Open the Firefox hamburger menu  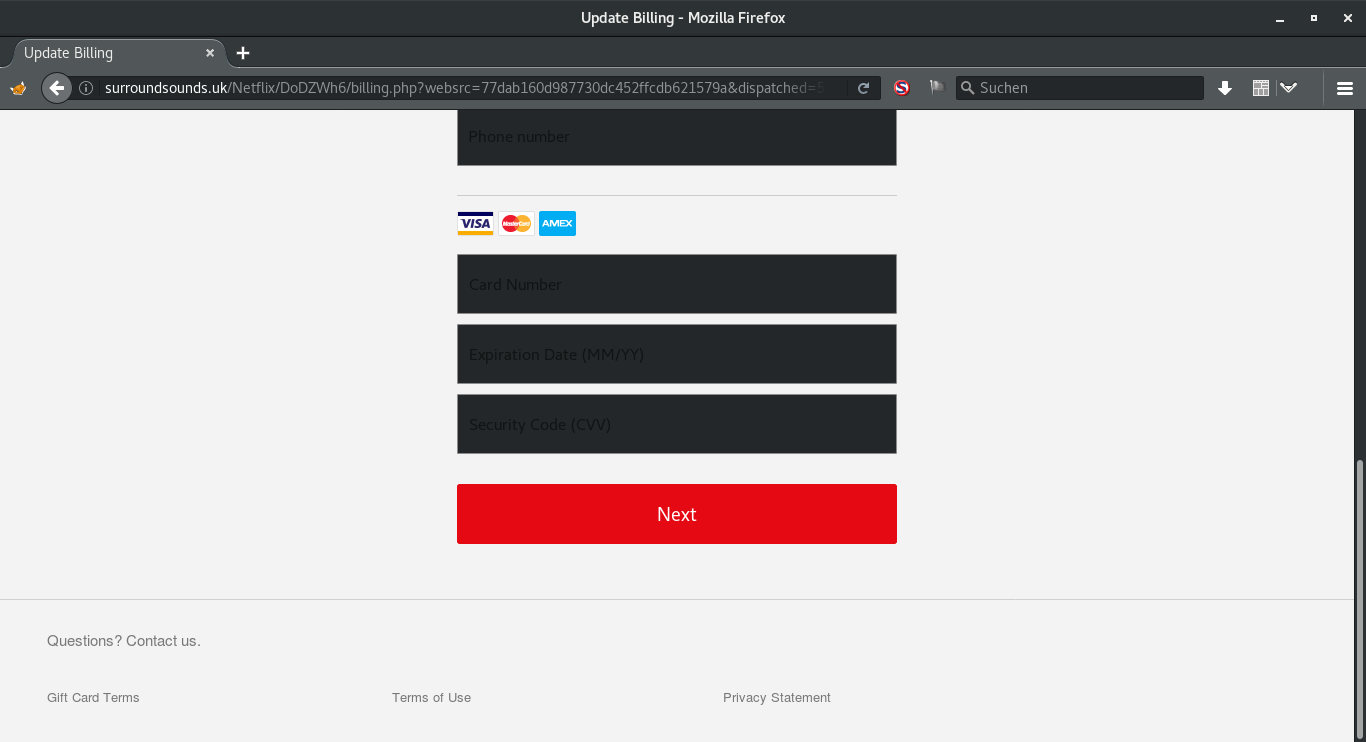(x=1344, y=88)
